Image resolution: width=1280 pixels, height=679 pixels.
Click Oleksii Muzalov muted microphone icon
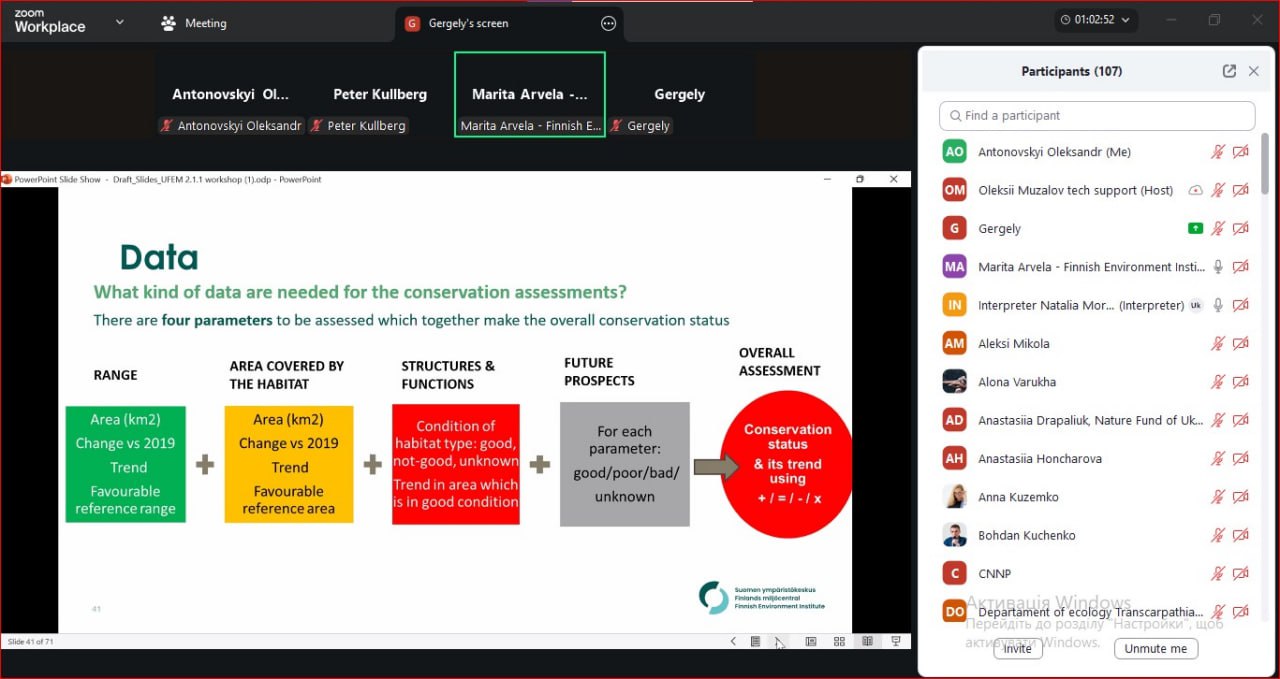pos(1218,190)
